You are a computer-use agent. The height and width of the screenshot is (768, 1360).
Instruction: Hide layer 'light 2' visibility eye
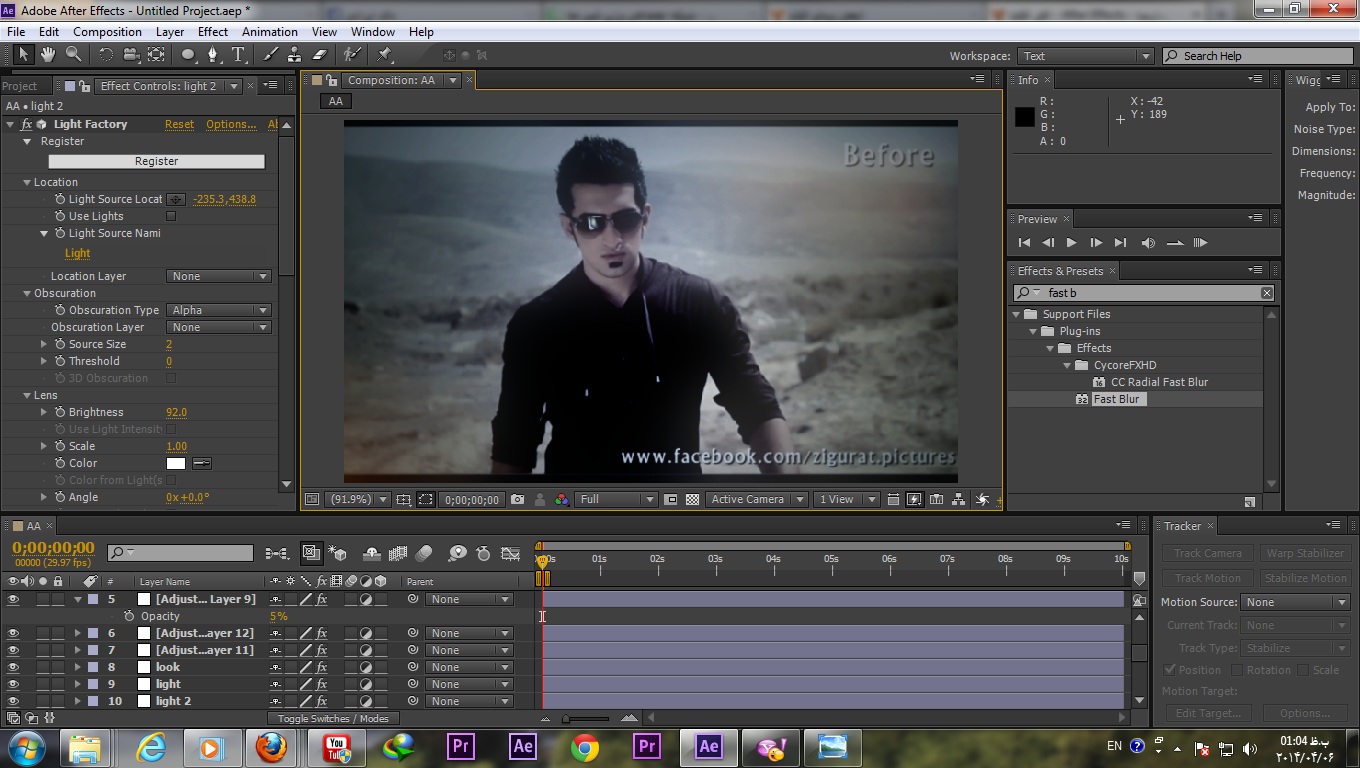click(x=13, y=701)
